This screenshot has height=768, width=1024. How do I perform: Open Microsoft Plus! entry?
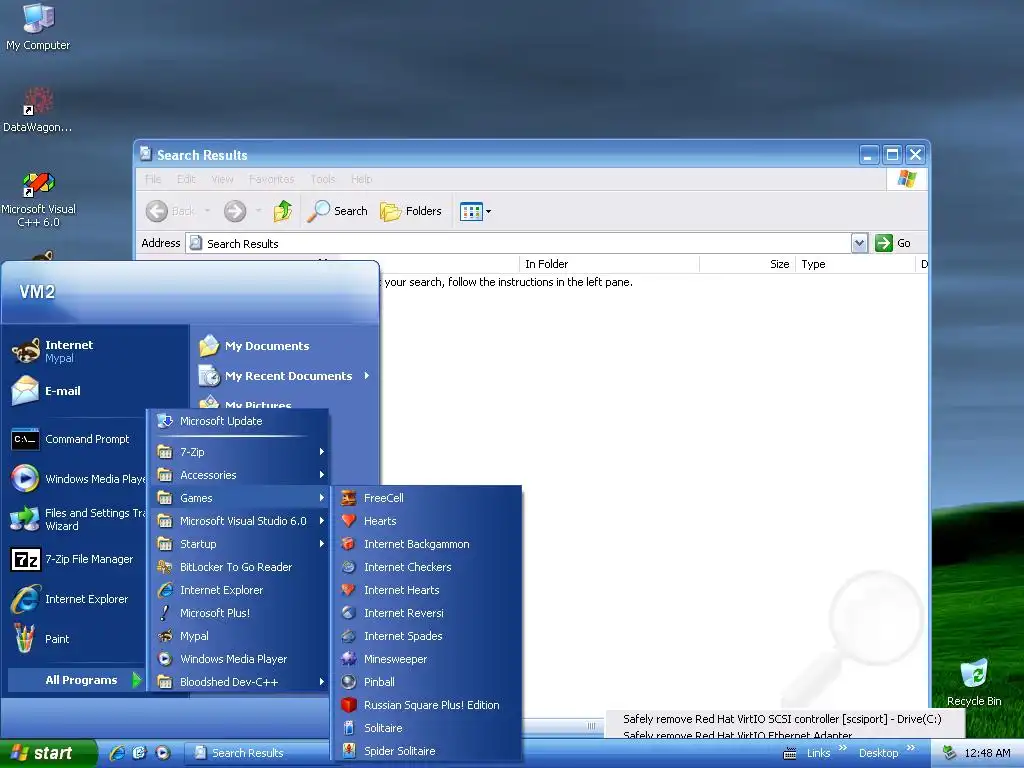coord(239,613)
